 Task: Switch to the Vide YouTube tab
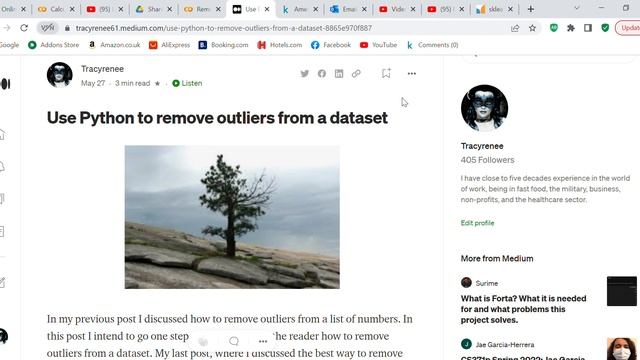point(397,9)
